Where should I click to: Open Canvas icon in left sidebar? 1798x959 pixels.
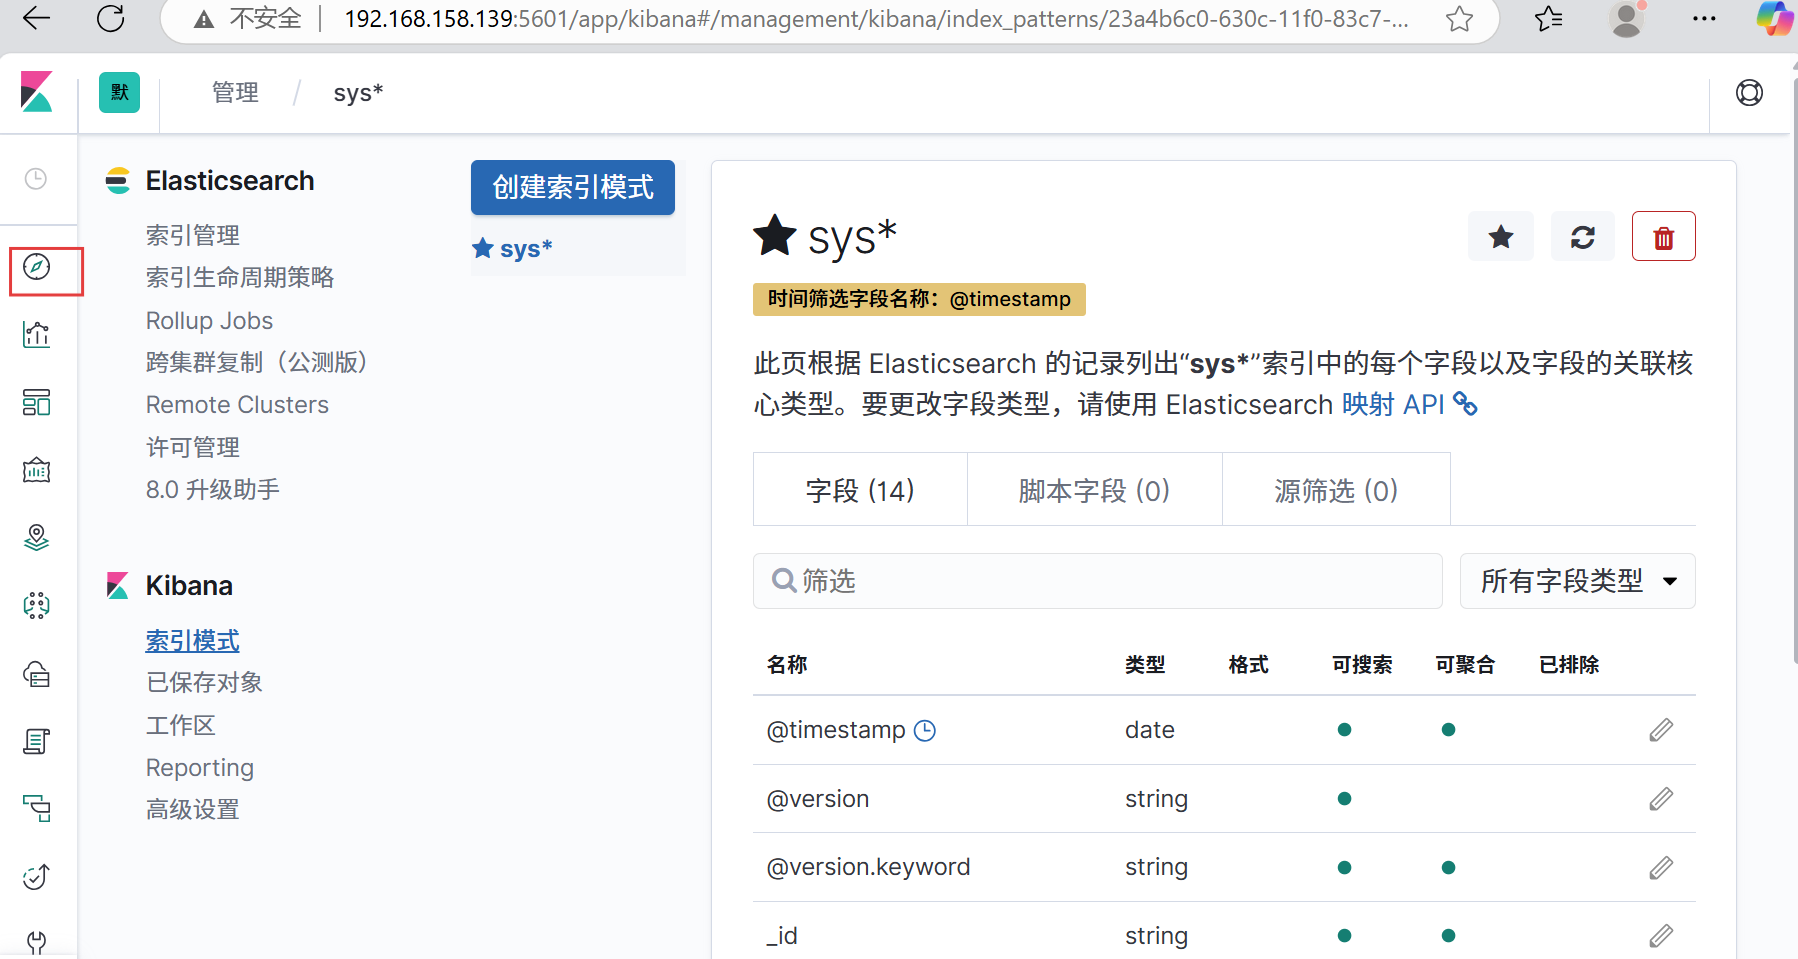click(x=37, y=470)
